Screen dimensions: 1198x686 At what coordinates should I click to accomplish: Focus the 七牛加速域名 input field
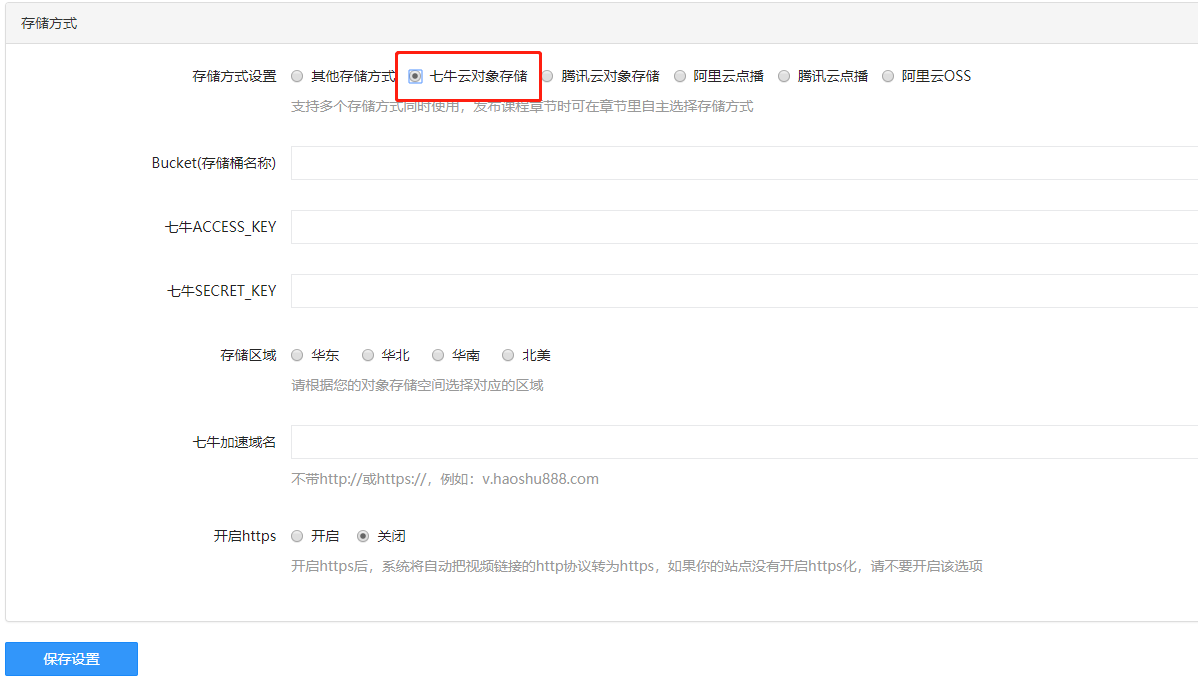point(744,442)
